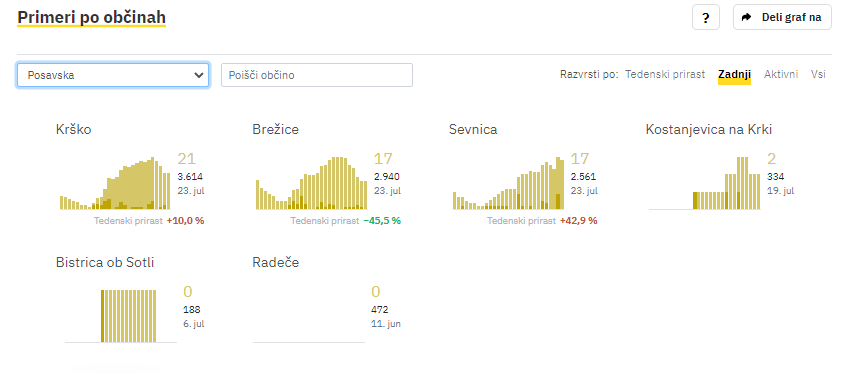Click the Krško municipality title

(x=74, y=130)
